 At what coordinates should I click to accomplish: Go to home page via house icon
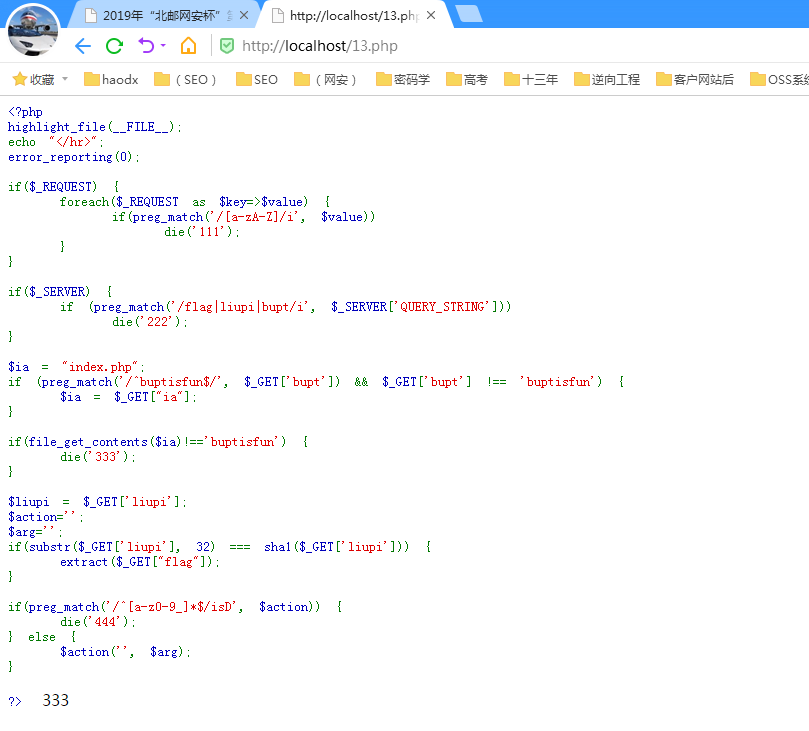coord(188,46)
